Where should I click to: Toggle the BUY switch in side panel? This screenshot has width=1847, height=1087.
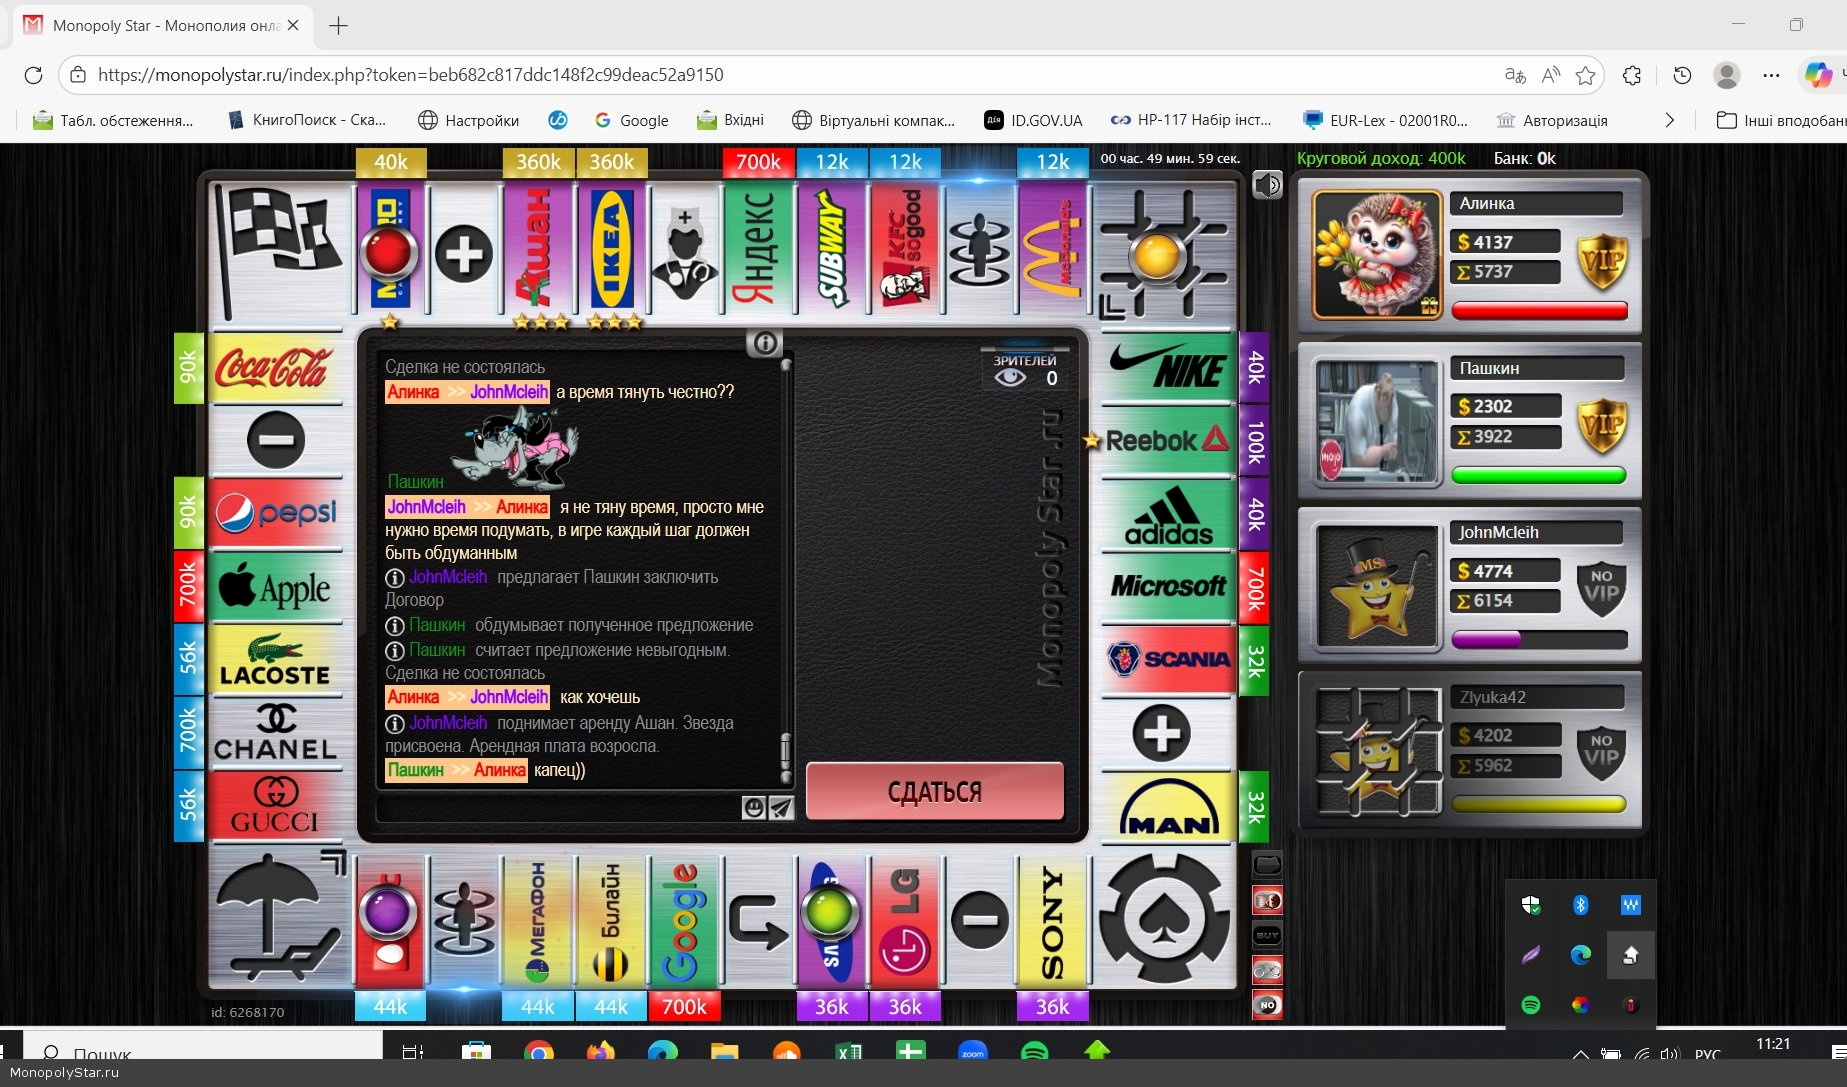[1267, 935]
